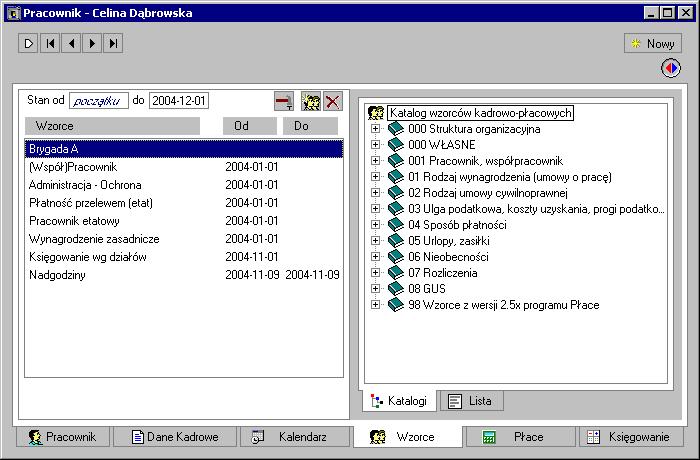The width and height of the screenshot is (700, 460).
Task: Minimize the Pracownik window
Action: 651,13
